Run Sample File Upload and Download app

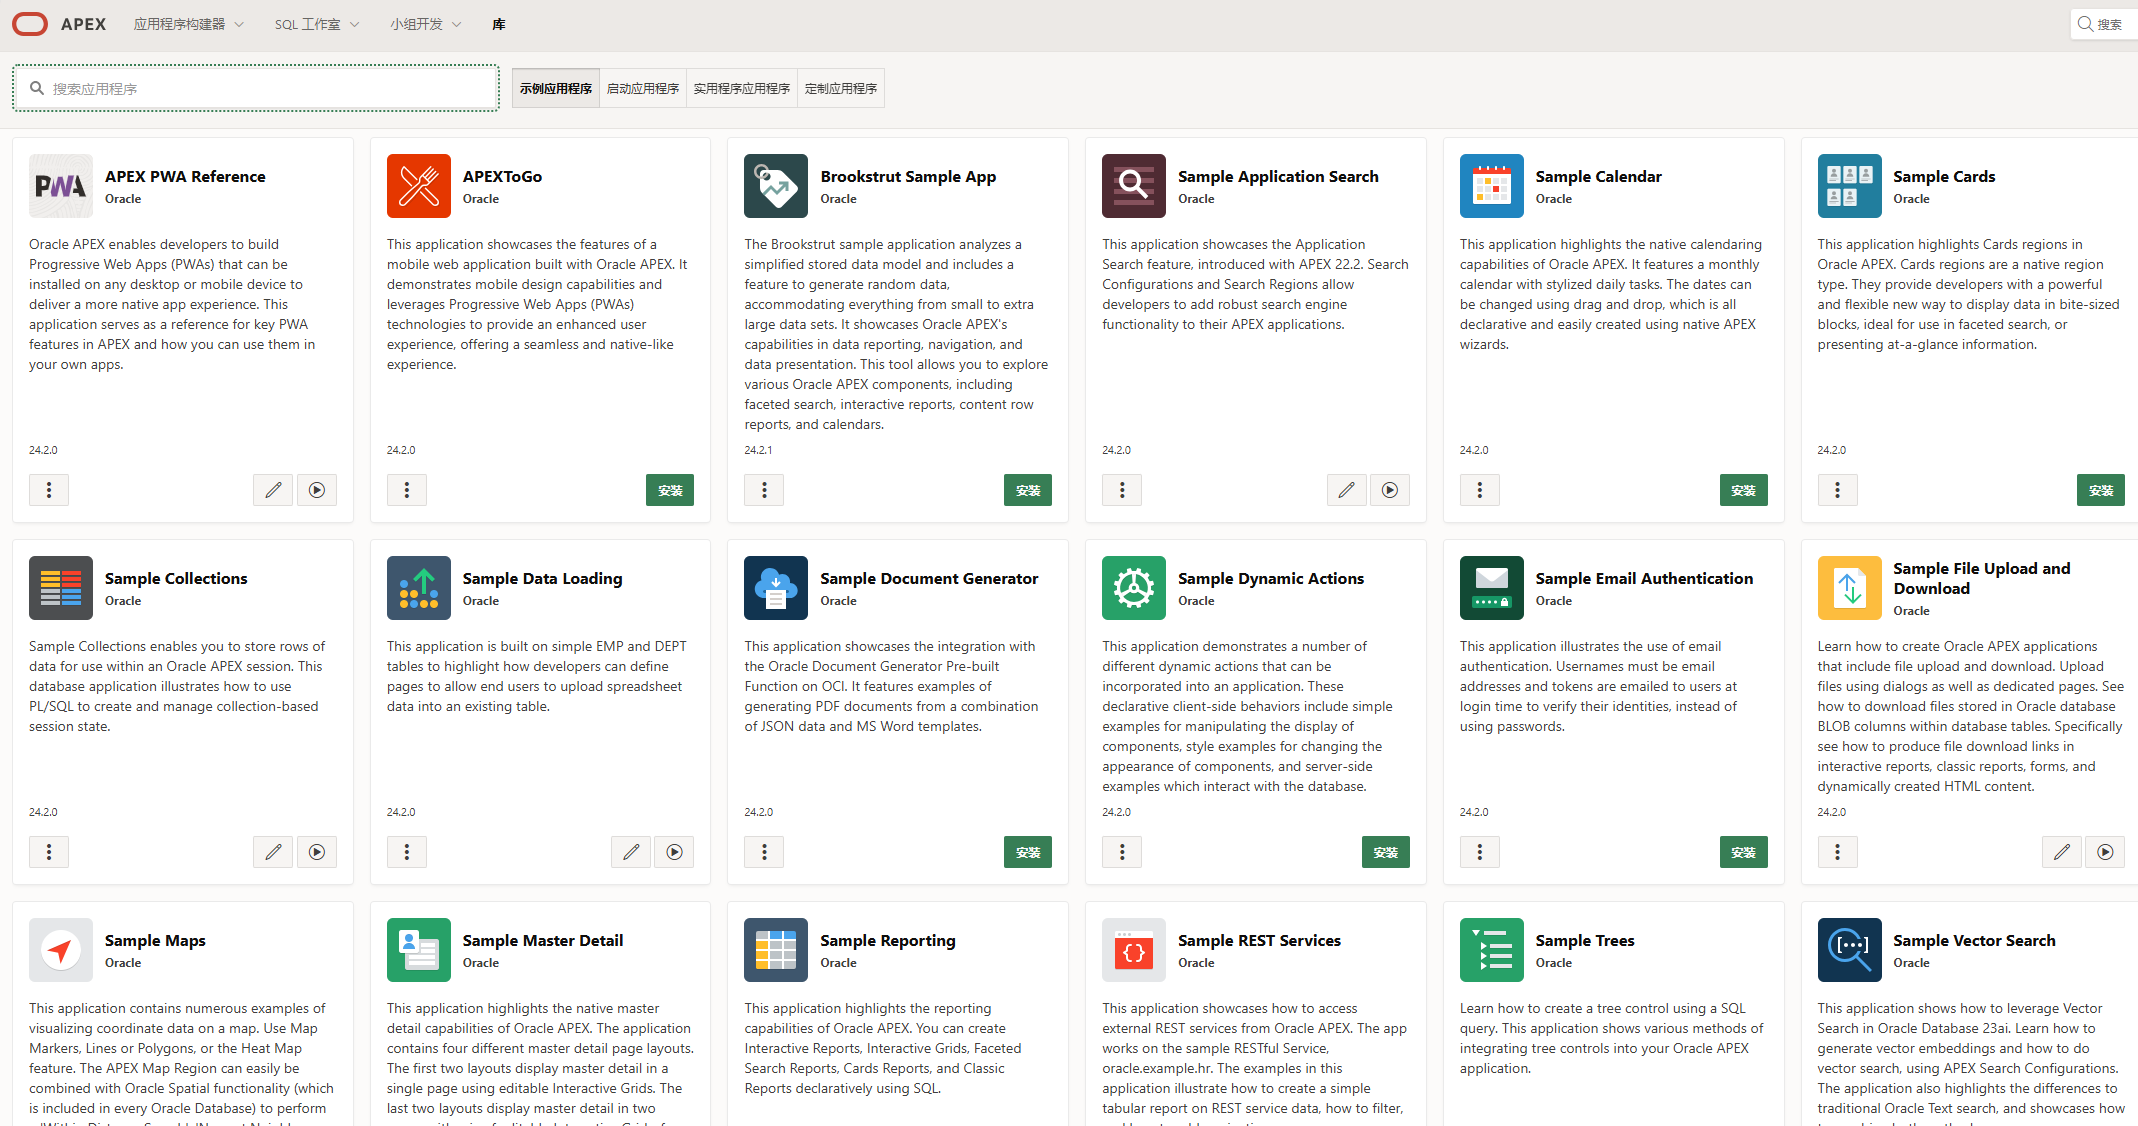click(x=2105, y=852)
